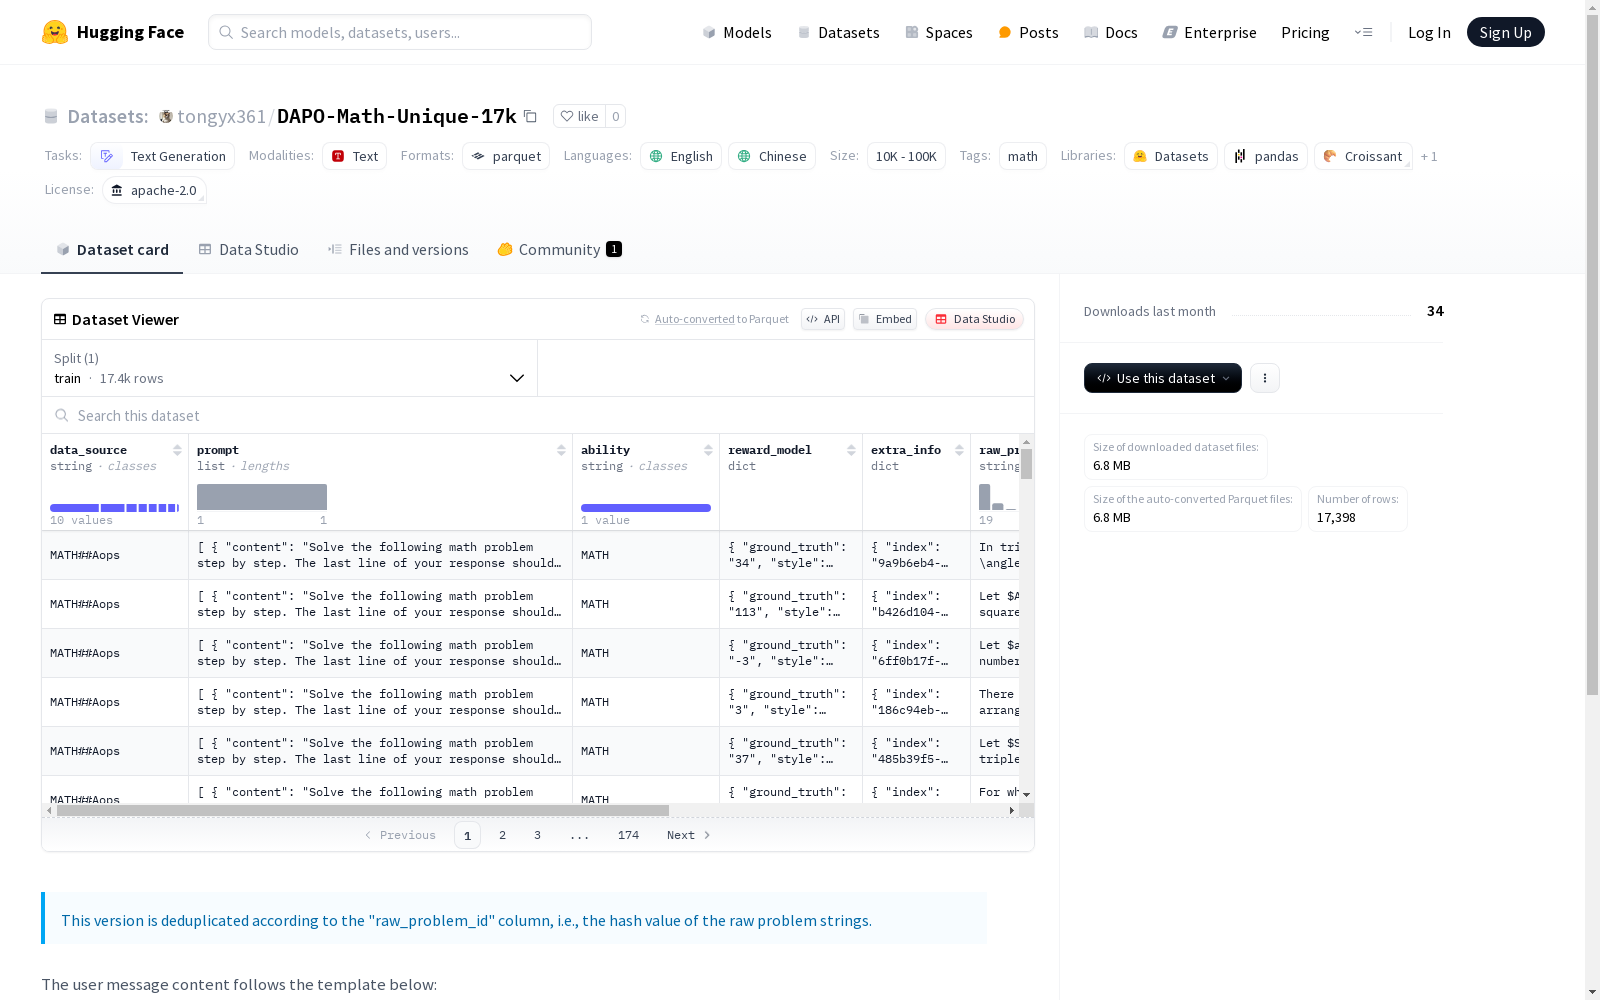Click the apache-2.0 license tag
Screen dimensions: 1600x1000
click(x=154, y=190)
